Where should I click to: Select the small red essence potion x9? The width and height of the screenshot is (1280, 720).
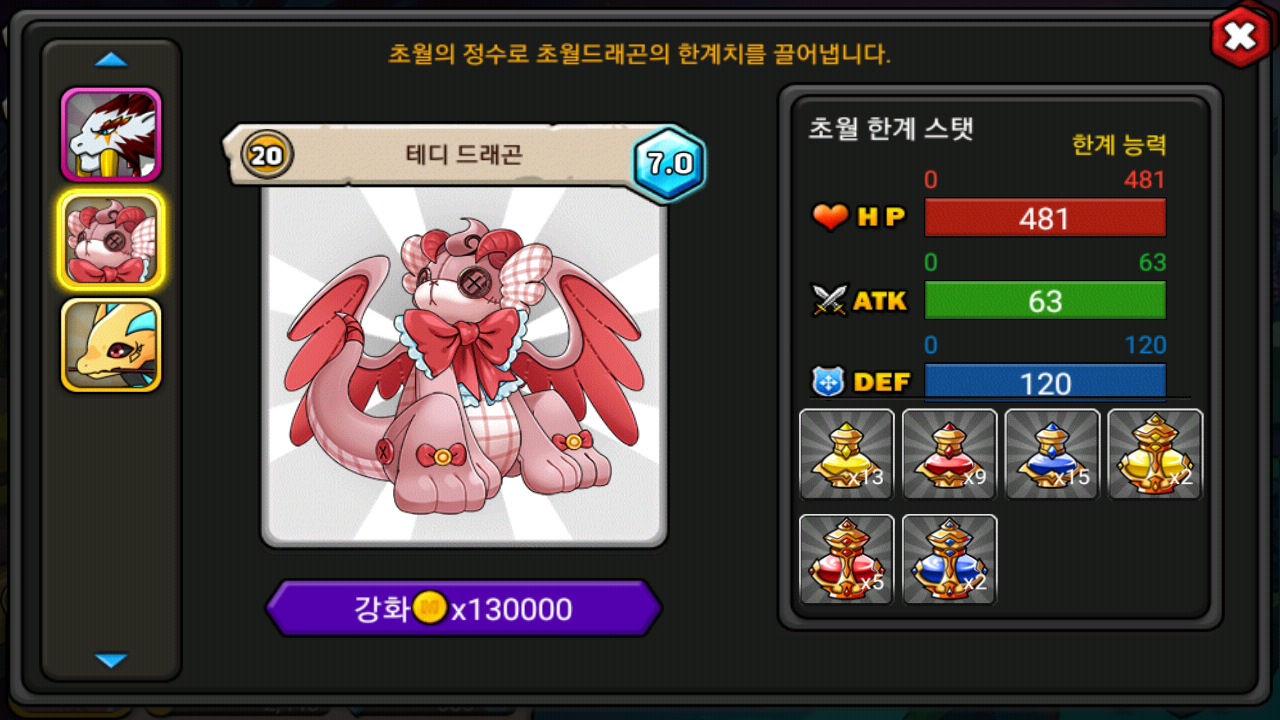coord(950,454)
